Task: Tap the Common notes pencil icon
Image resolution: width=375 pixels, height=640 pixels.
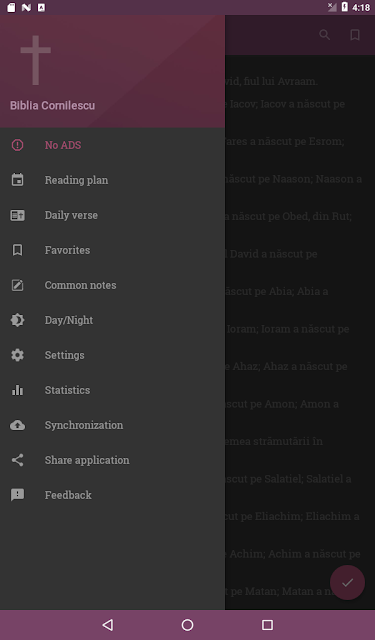Action: click(17, 285)
